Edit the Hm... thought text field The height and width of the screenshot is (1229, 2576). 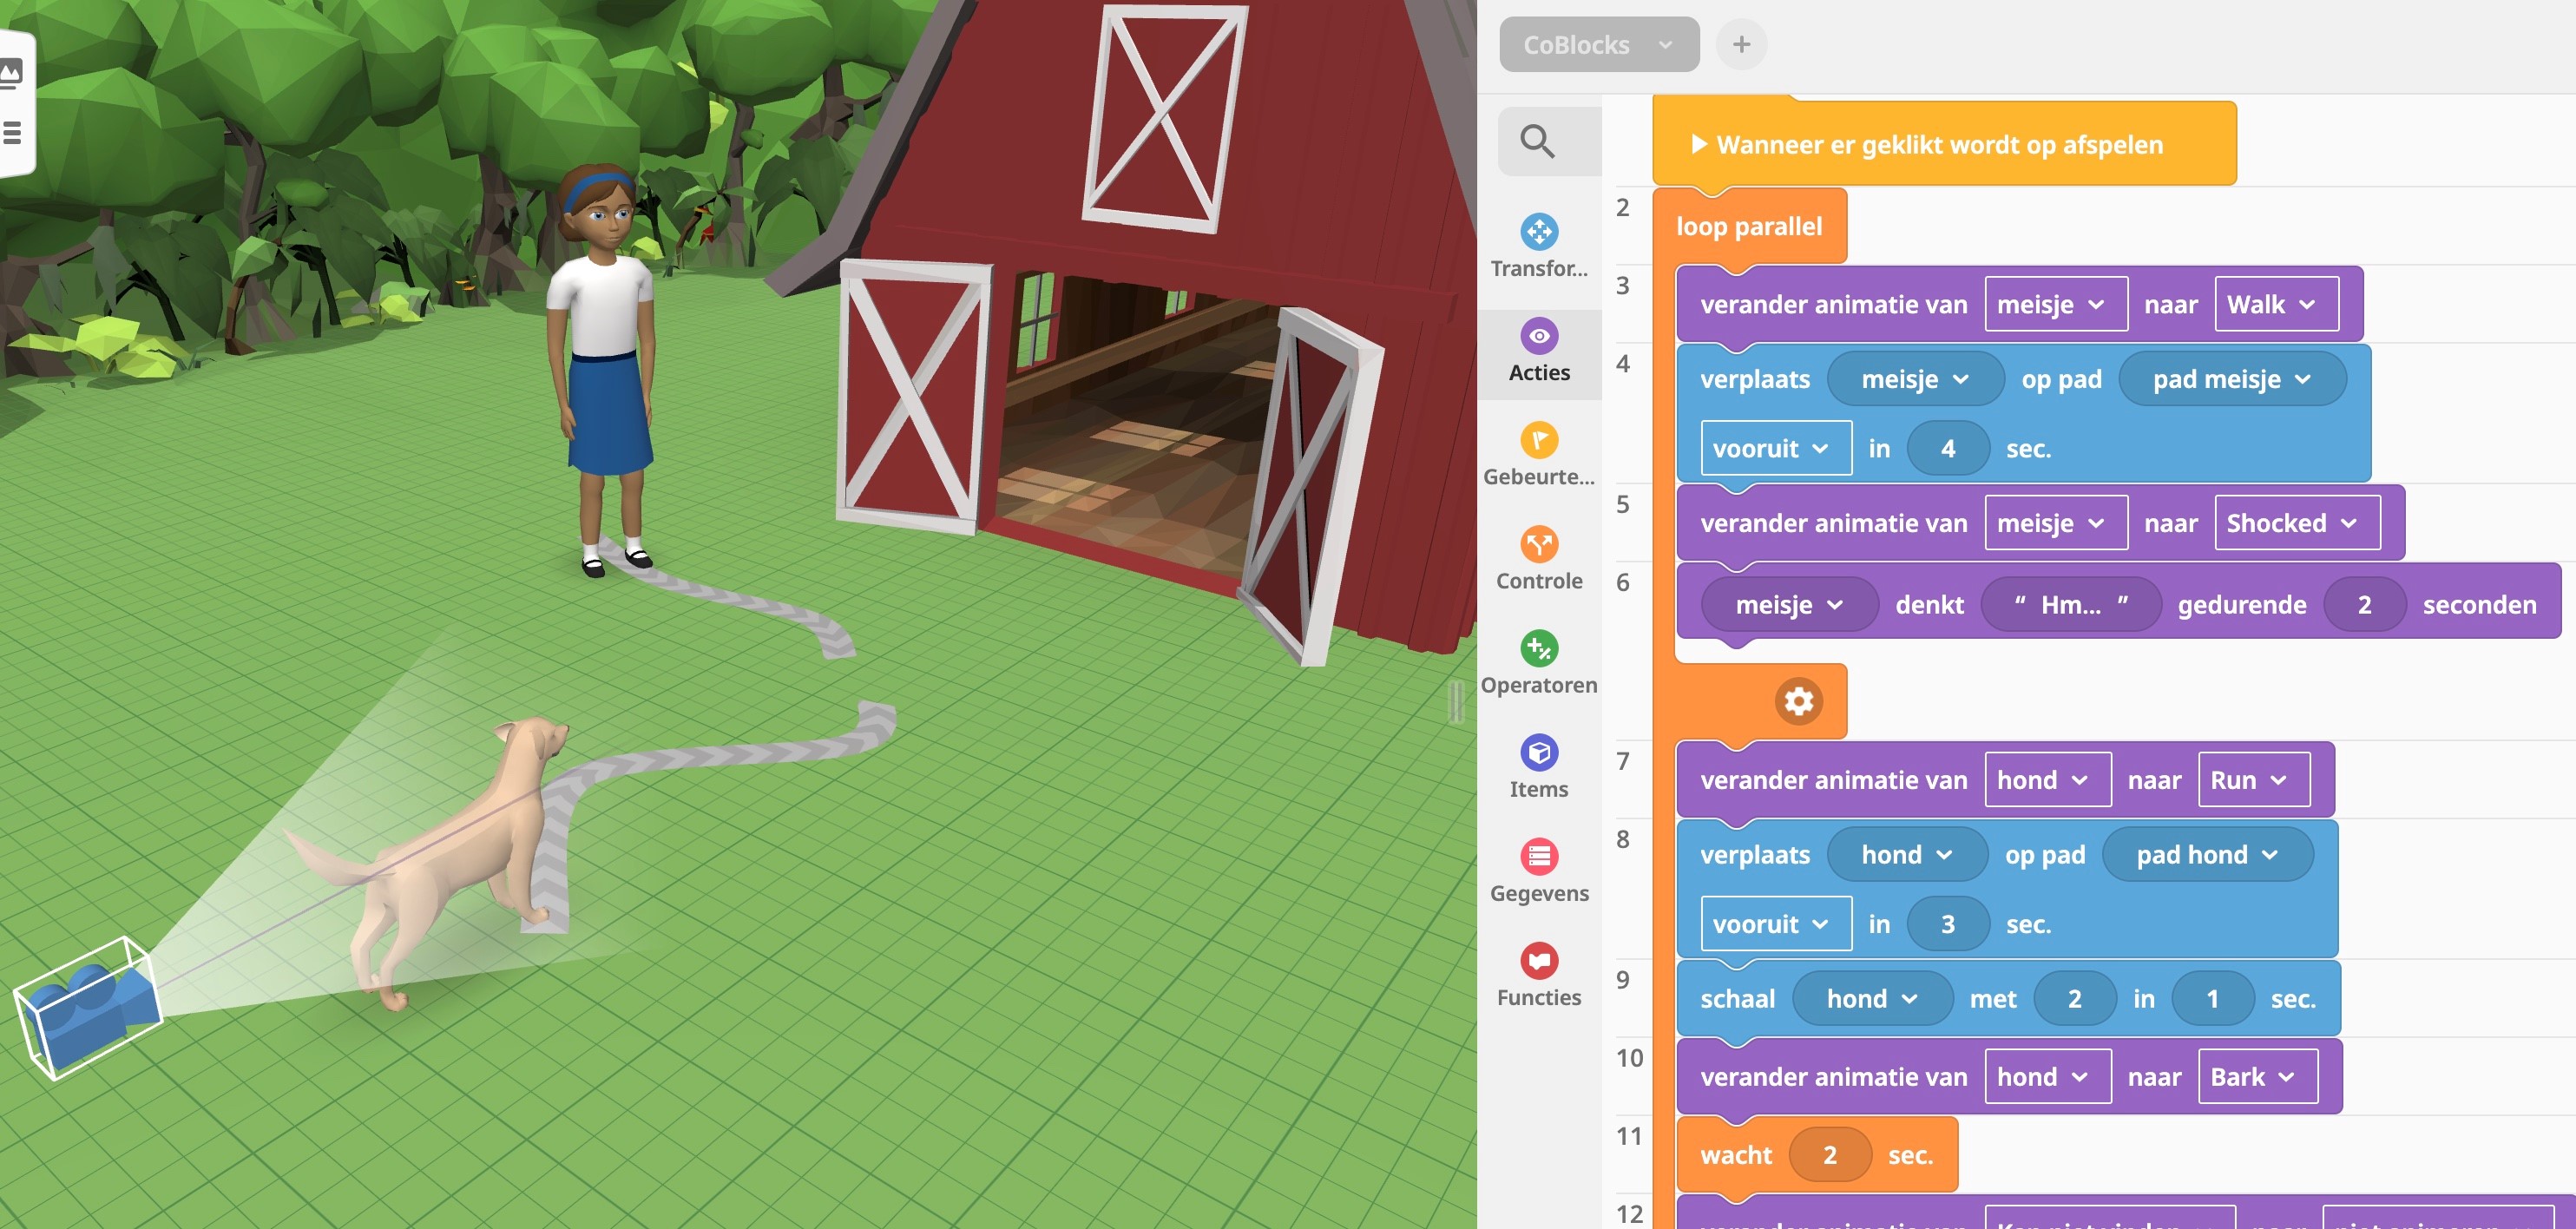coord(2069,605)
